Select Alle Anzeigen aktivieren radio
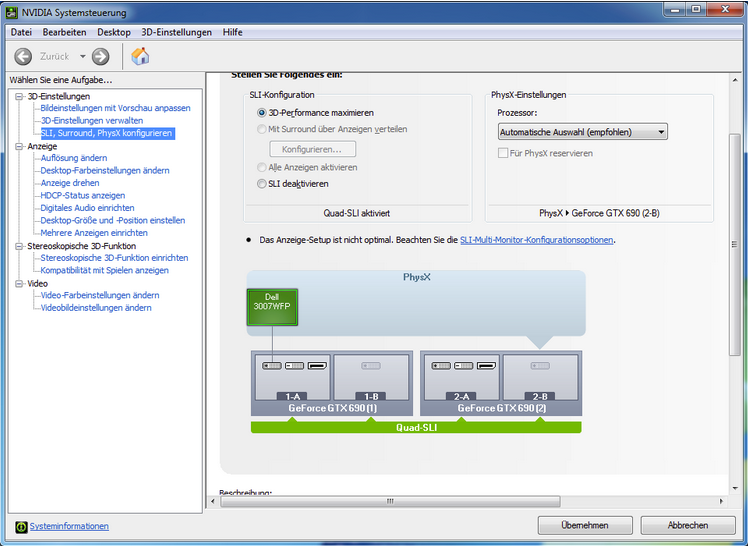 tap(261, 167)
